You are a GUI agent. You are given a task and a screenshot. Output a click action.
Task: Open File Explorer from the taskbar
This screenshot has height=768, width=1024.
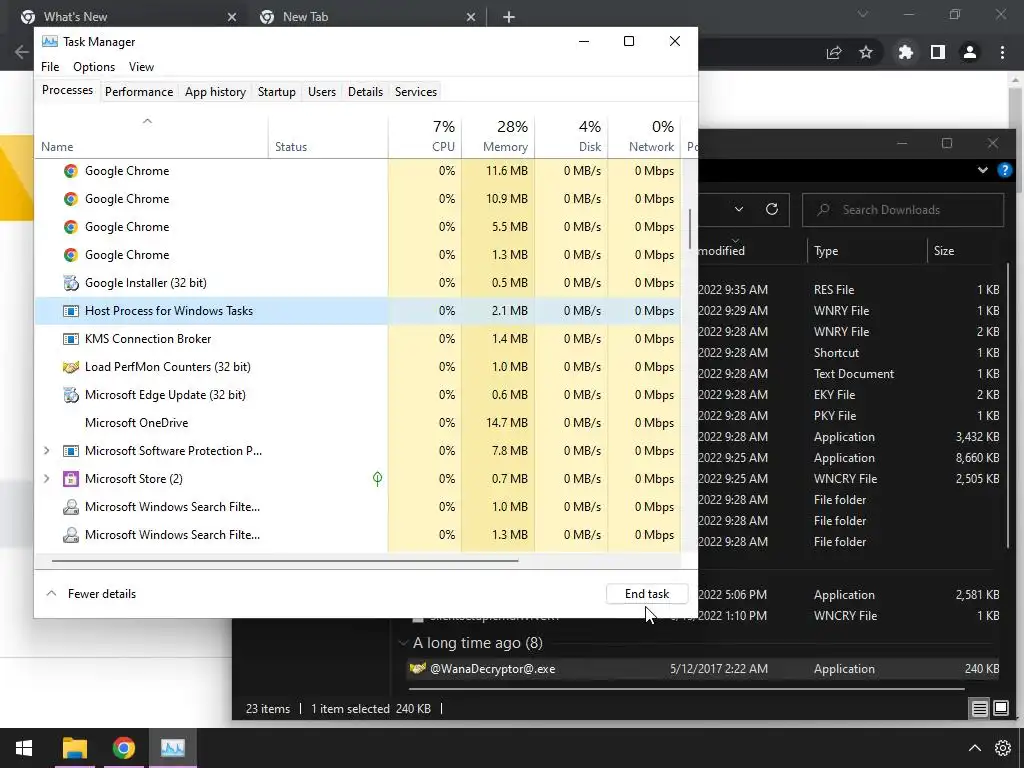(x=74, y=748)
